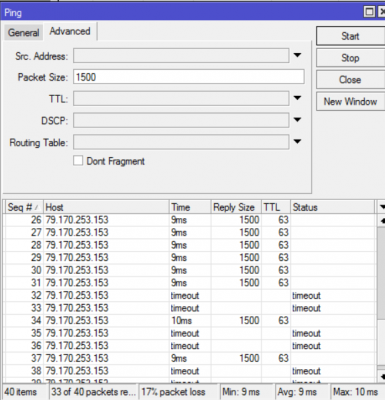Viewport: 385px width, 400px height.
Task: Stop the running ping
Action: pos(350,58)
